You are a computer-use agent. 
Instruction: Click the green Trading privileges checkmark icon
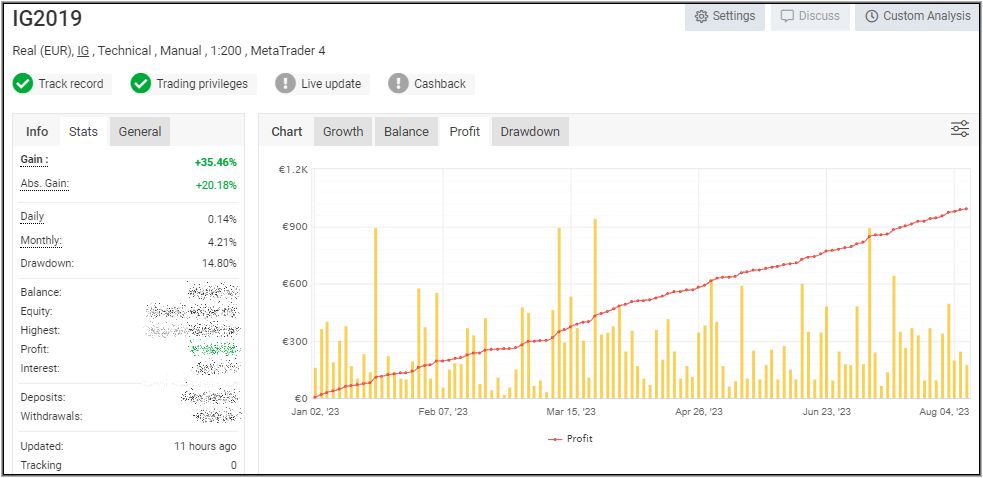[141, 84]
